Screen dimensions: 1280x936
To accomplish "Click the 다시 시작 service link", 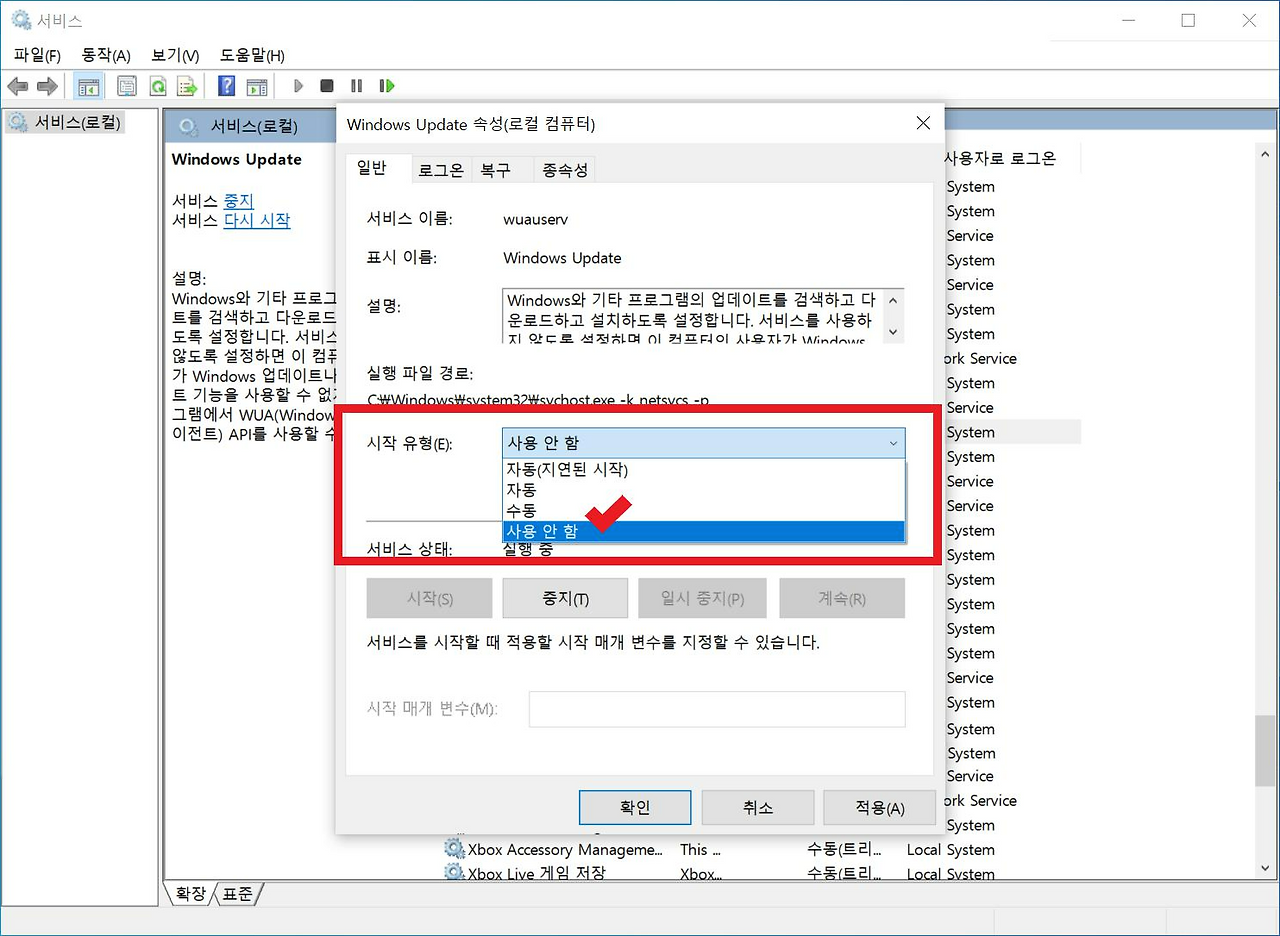I will [x=257, y=221].
